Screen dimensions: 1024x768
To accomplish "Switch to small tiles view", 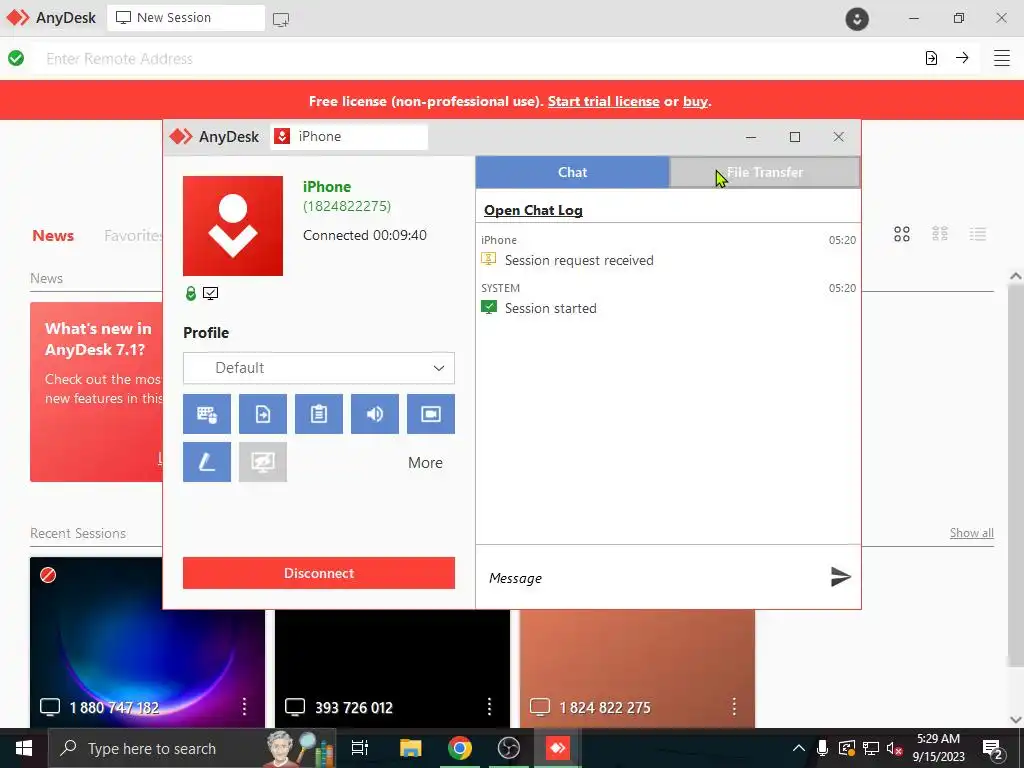I will coord(940,234).
